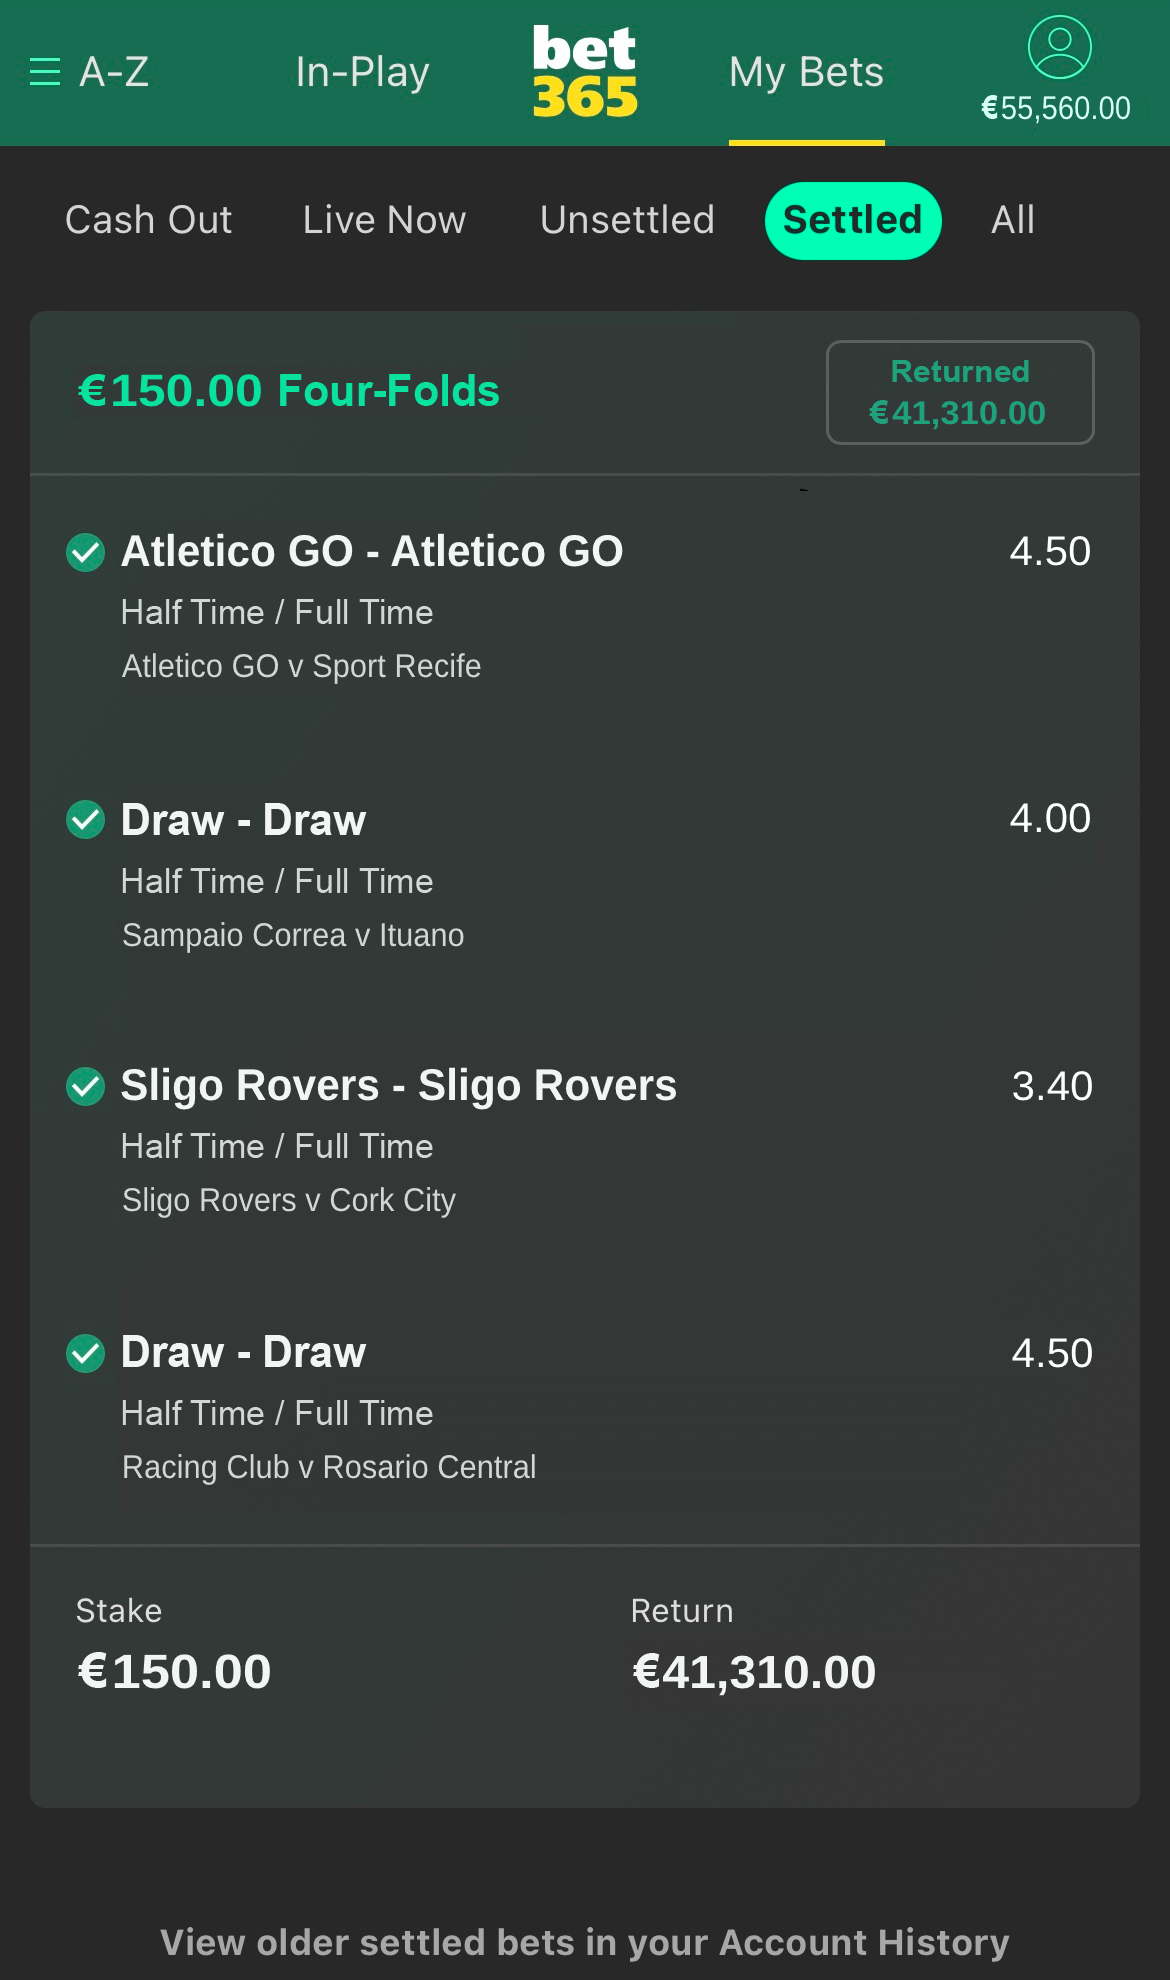Viewport: 1170px width, 1980px height.
Task: Open the account profile icon
Action: tap(1059, 47)
